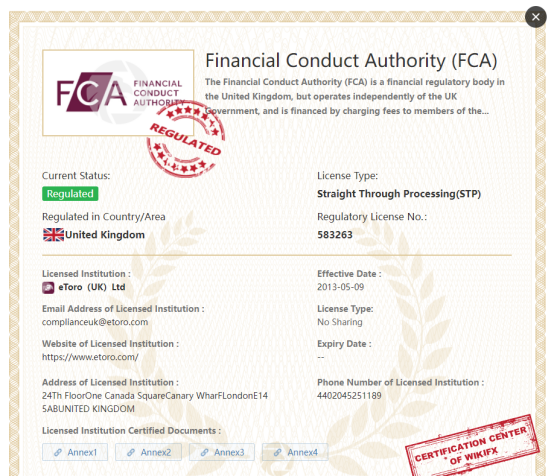Click the United Kingdom flag icon
The image size is (554, 476).
[x=53, y=235]
